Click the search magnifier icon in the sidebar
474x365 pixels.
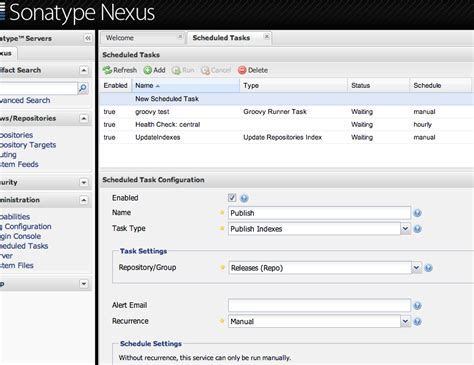(83, 88)
